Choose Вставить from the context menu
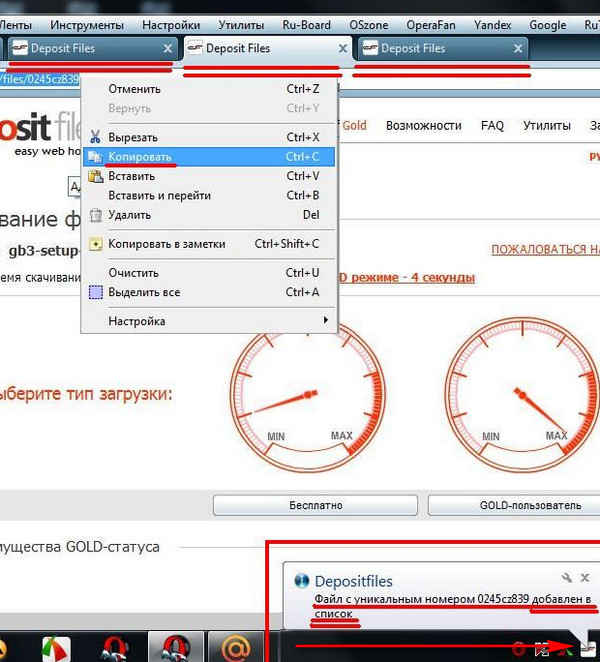Viewport: 600px width, 662px height. coord(131,176)
